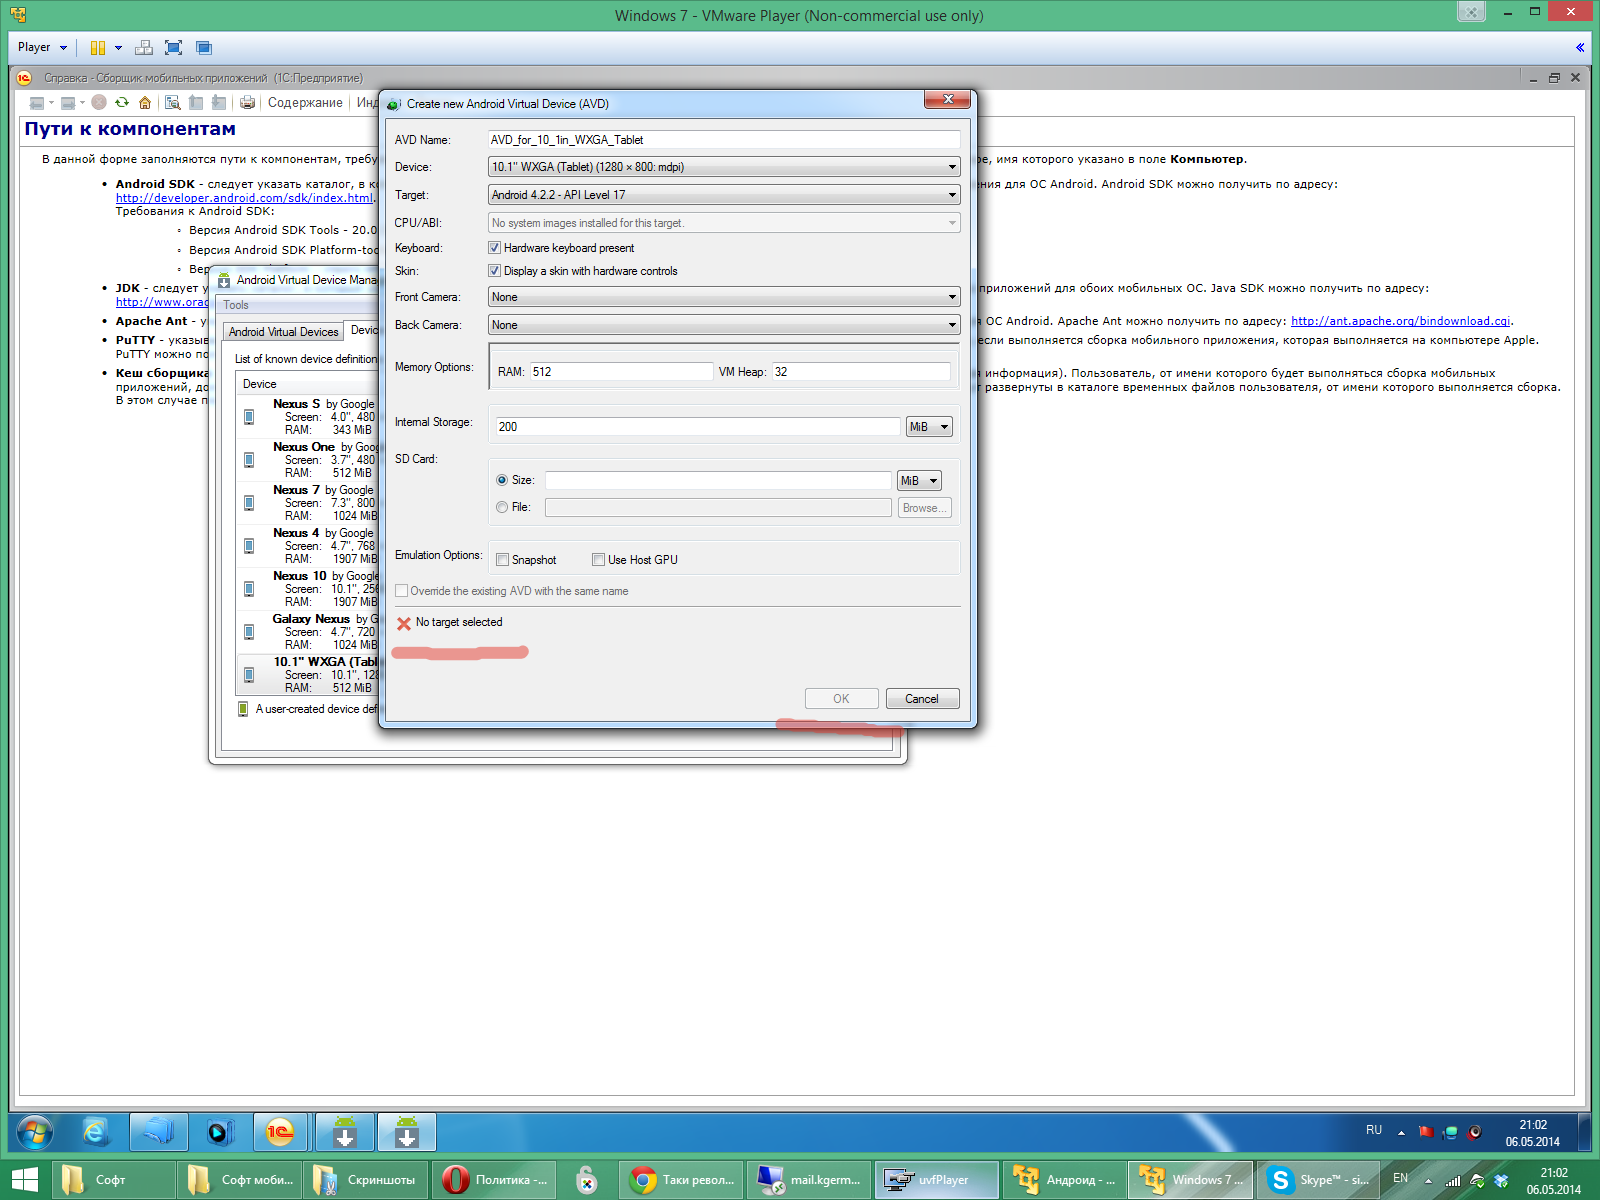Uncheck Hardware keyboard present

coord(494,248)
